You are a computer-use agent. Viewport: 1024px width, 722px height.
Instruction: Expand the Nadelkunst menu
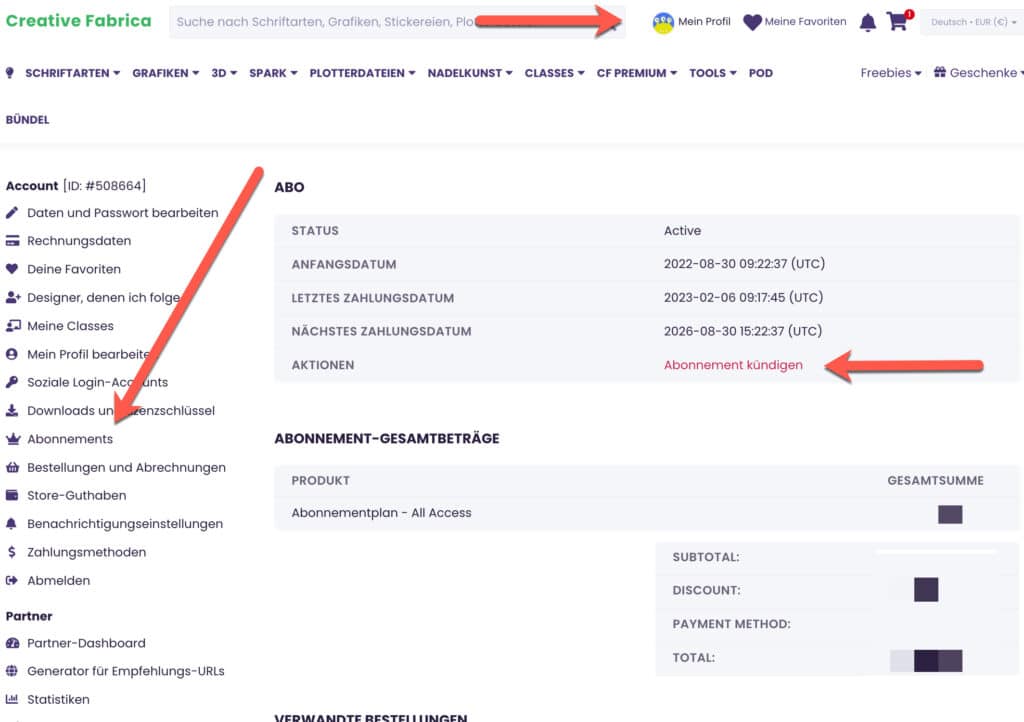tap(470, 73)
